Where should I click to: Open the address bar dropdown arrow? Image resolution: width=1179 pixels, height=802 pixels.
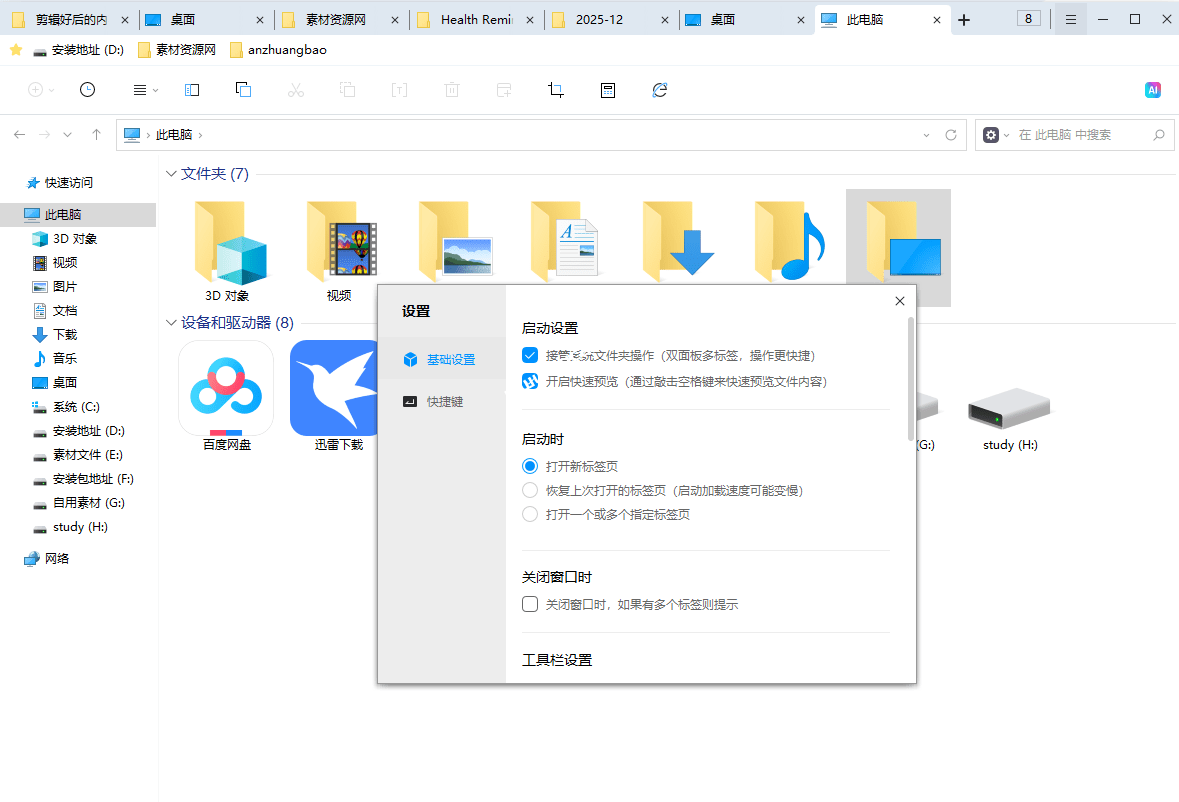pos(925,134)
